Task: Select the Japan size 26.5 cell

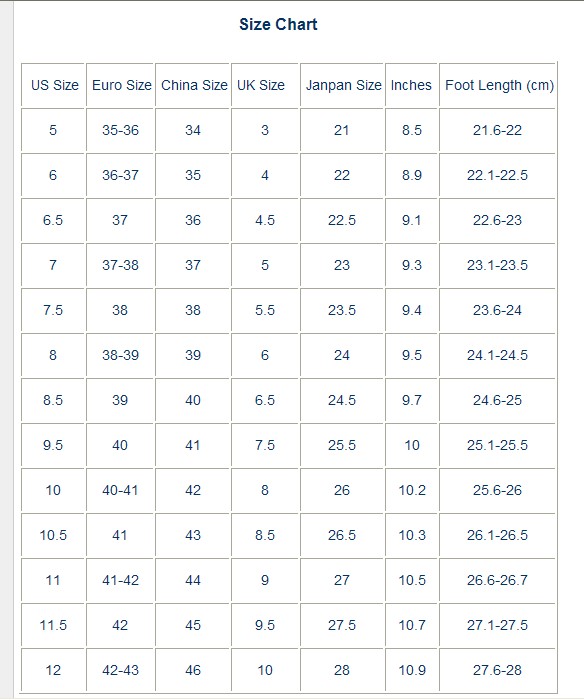Action: pyautogui.click(x=342, y=535)
